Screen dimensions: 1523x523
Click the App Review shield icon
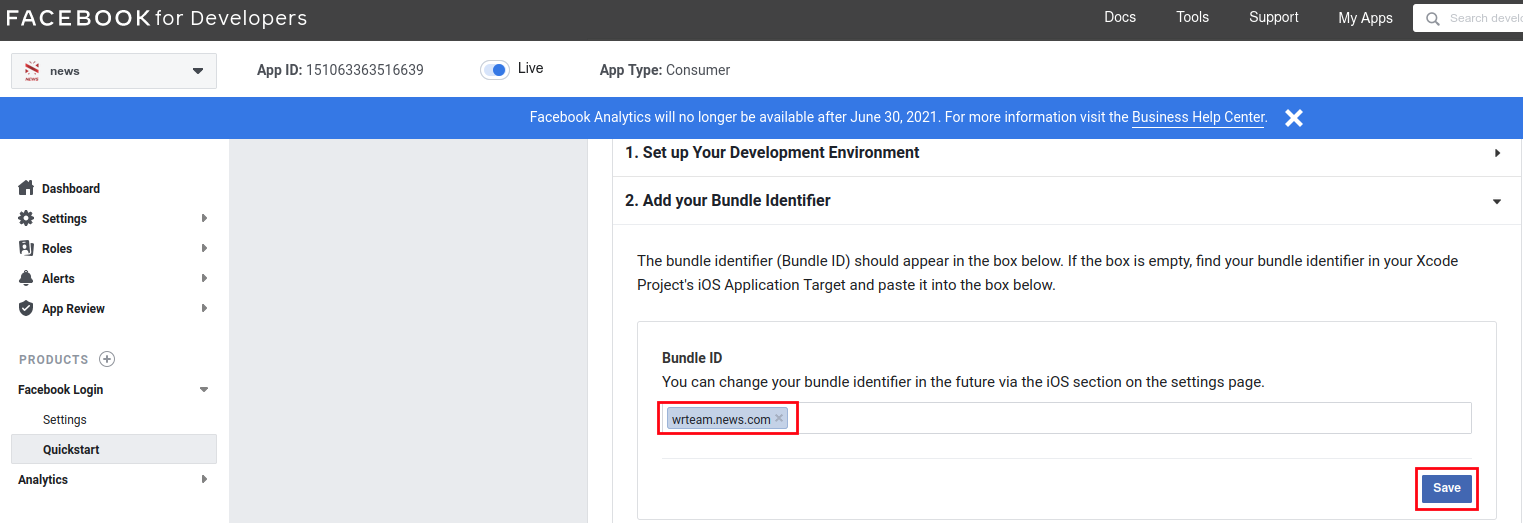point(26,309)
